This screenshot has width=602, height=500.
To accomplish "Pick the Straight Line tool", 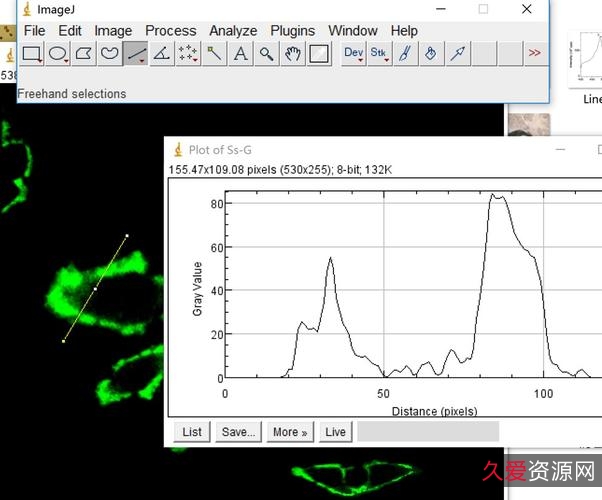I will [136, 54].
